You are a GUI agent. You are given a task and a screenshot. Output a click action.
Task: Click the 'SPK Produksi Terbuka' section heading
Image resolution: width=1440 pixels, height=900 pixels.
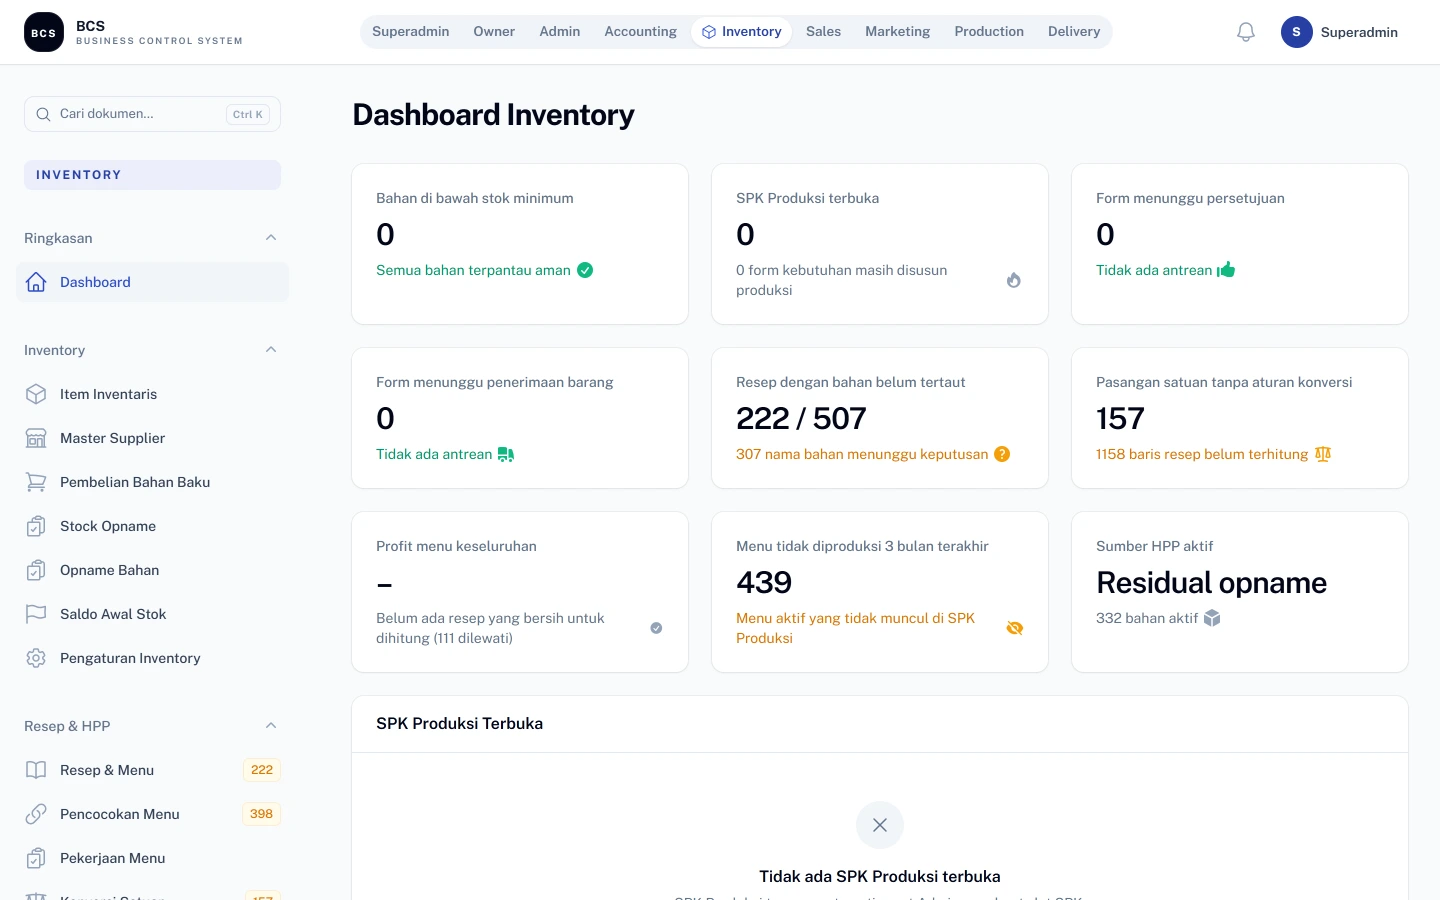tap(459, 723)
